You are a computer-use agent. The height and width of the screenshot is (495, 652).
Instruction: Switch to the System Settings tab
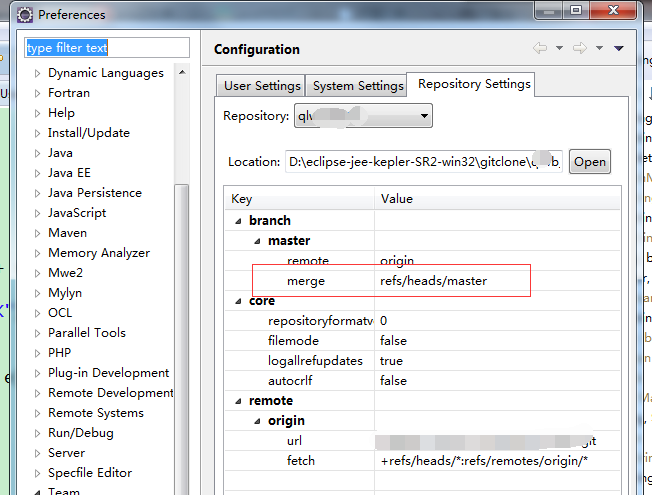click(357, 86)
